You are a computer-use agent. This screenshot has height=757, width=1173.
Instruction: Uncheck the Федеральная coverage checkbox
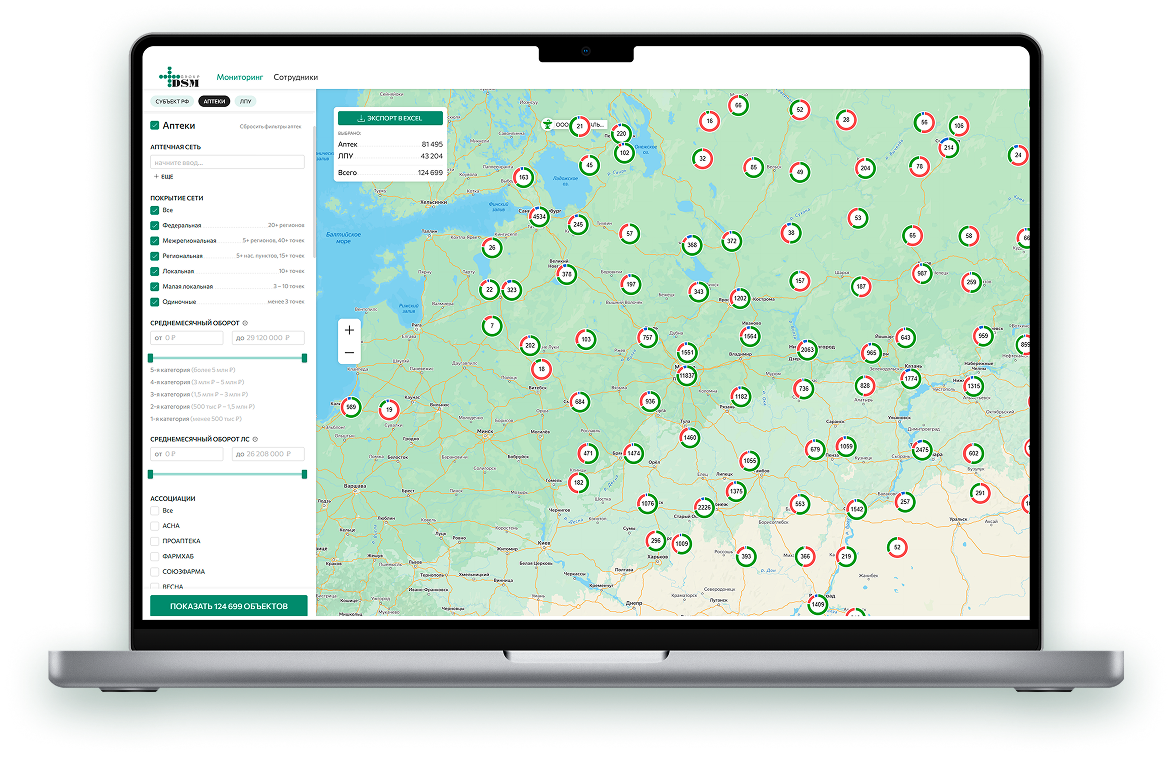pyautogui.click(x=155, y=226)
